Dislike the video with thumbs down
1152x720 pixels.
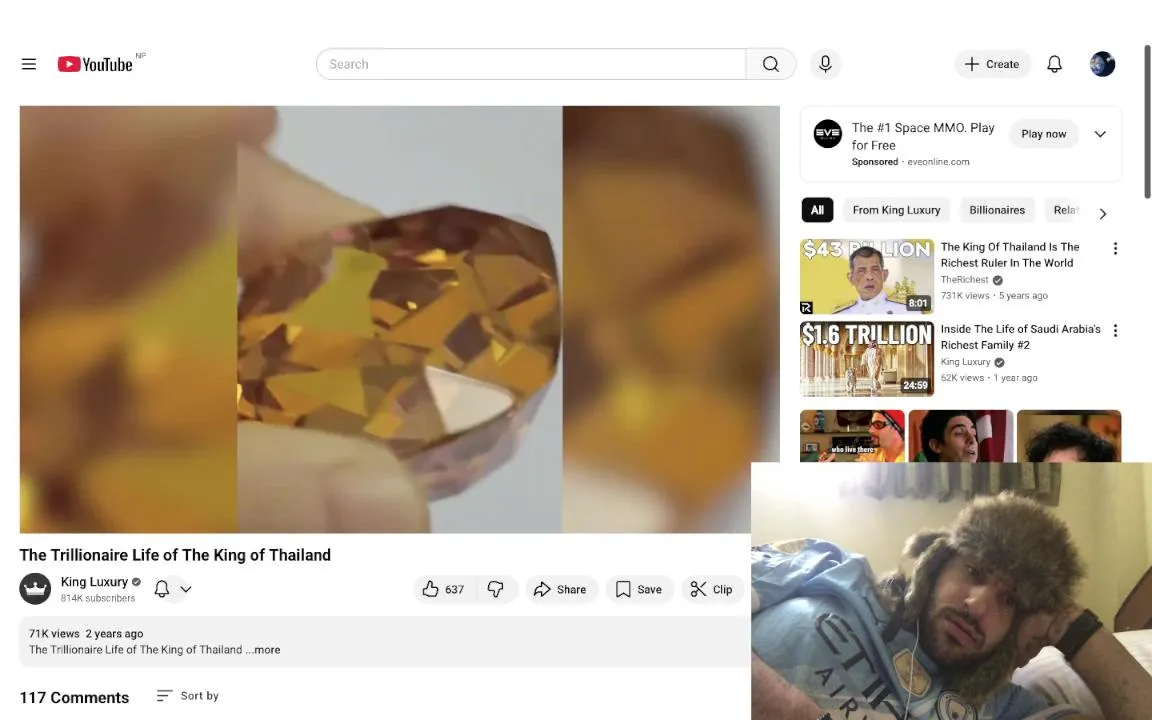[x=497, y=589]
